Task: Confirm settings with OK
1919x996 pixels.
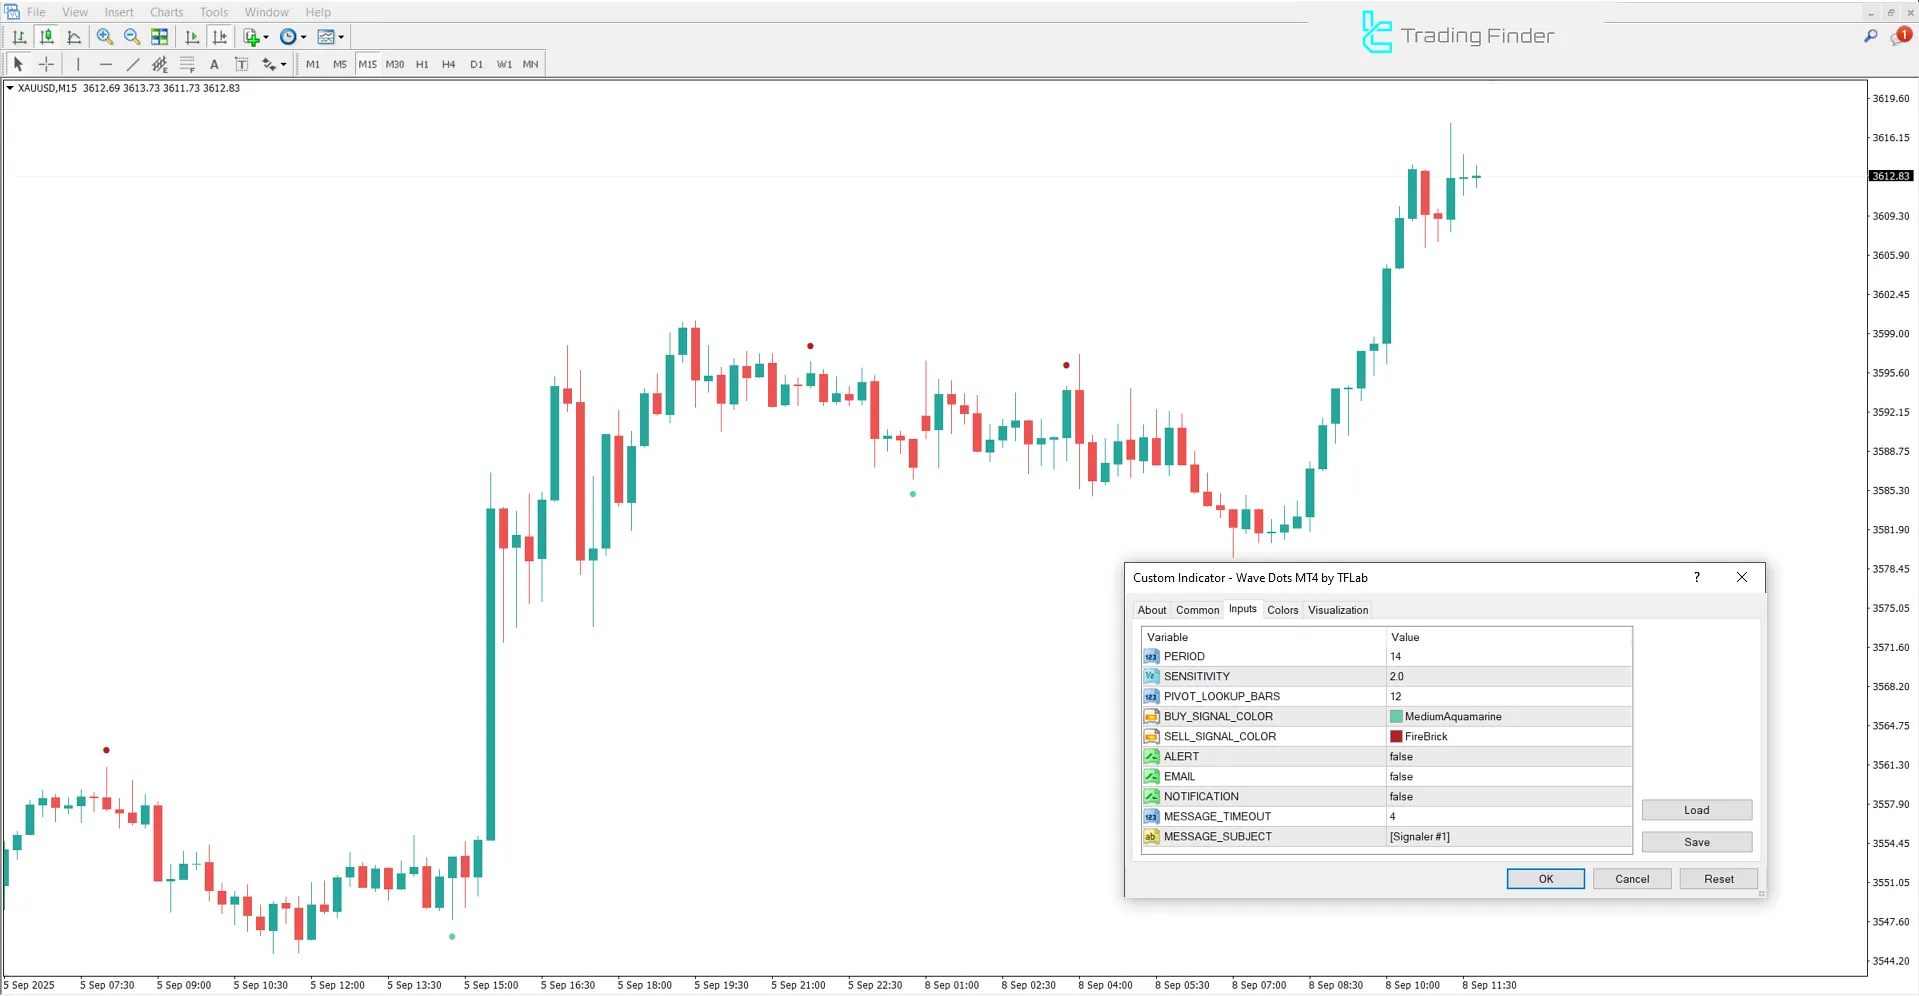Action: click(1545, 878)
